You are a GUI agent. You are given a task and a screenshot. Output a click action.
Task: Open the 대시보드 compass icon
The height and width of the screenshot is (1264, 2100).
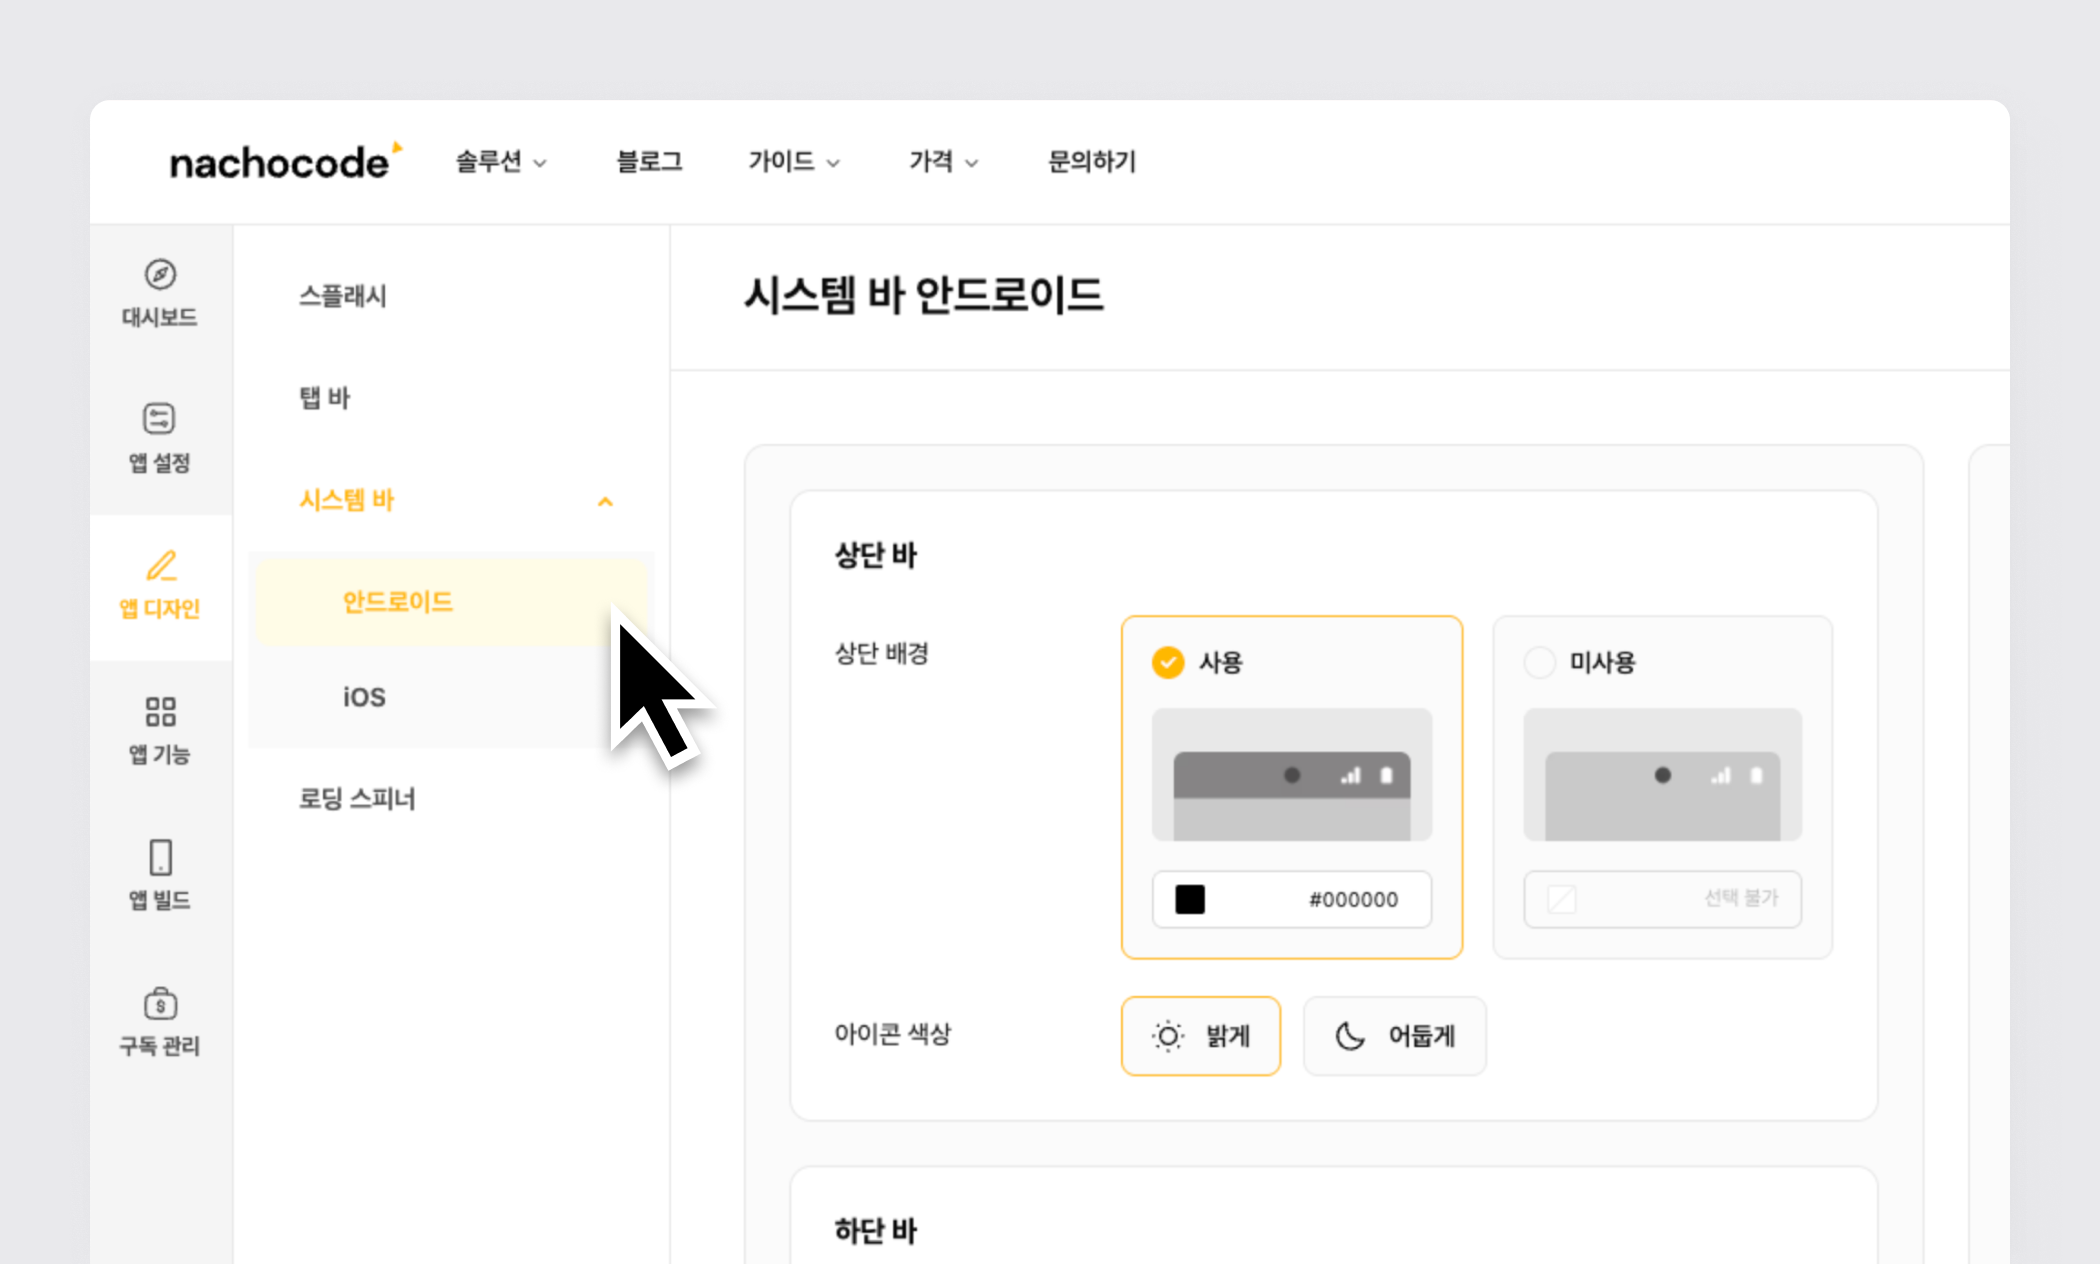click(160, 274)
